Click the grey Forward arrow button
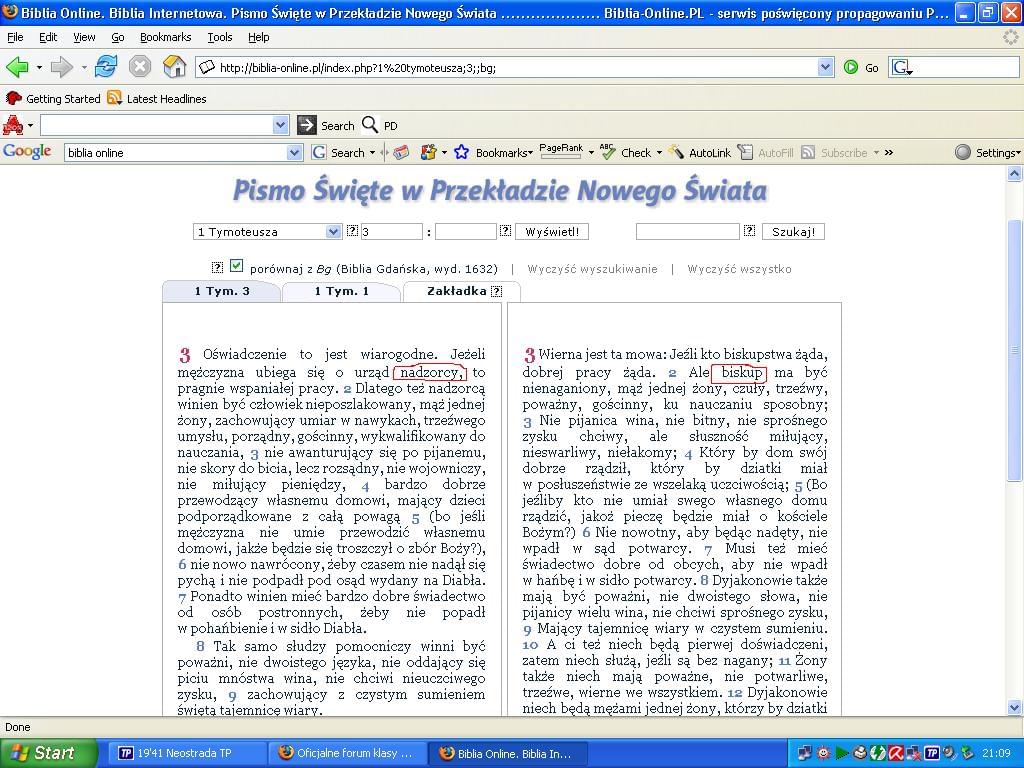Screen dimensions: 1024x768 click(61, 67)
